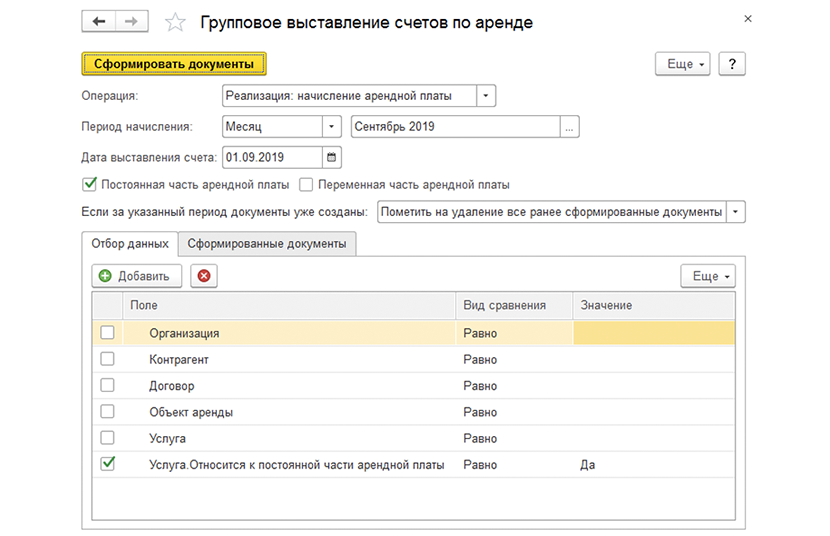This screenshot has width=830, height=536.
Task: Click the Вид сравнения column header
Action: [514, 305]
